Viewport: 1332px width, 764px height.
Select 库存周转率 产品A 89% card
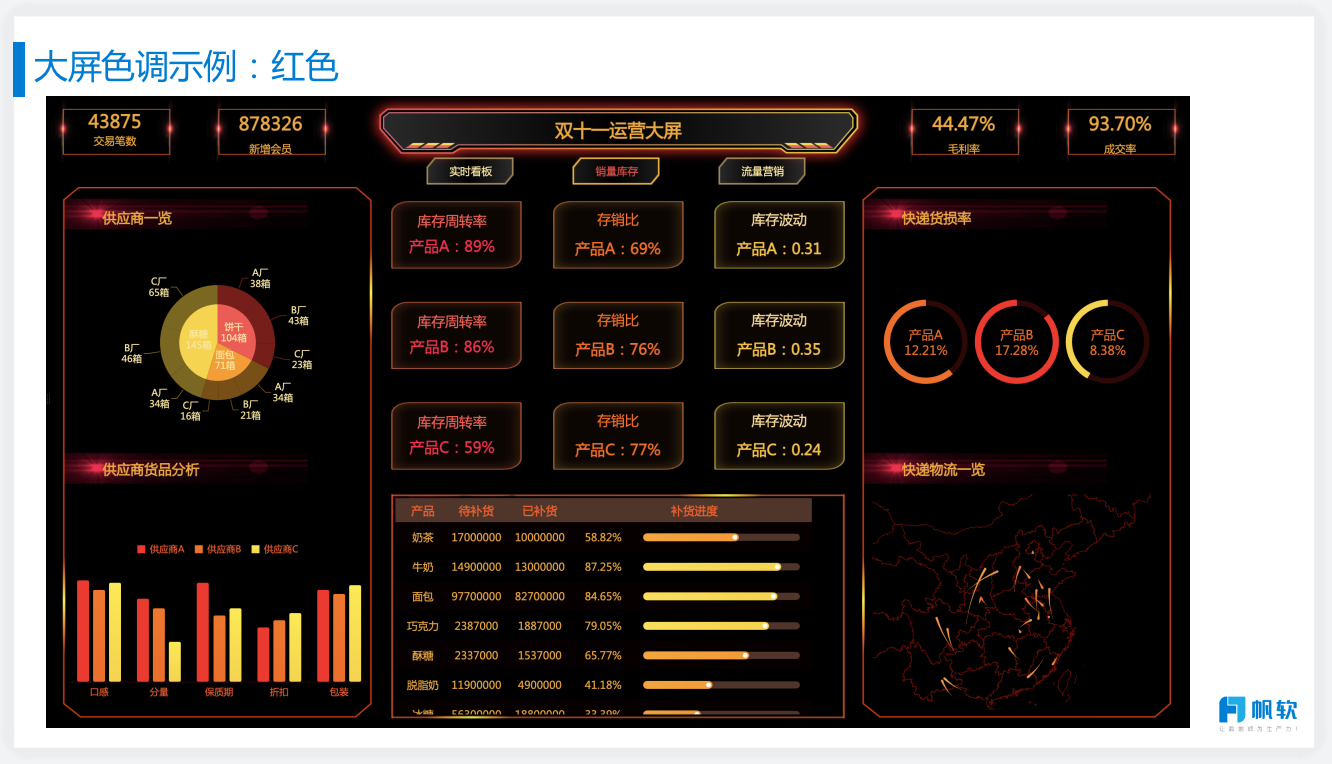[x=456, y=235]
